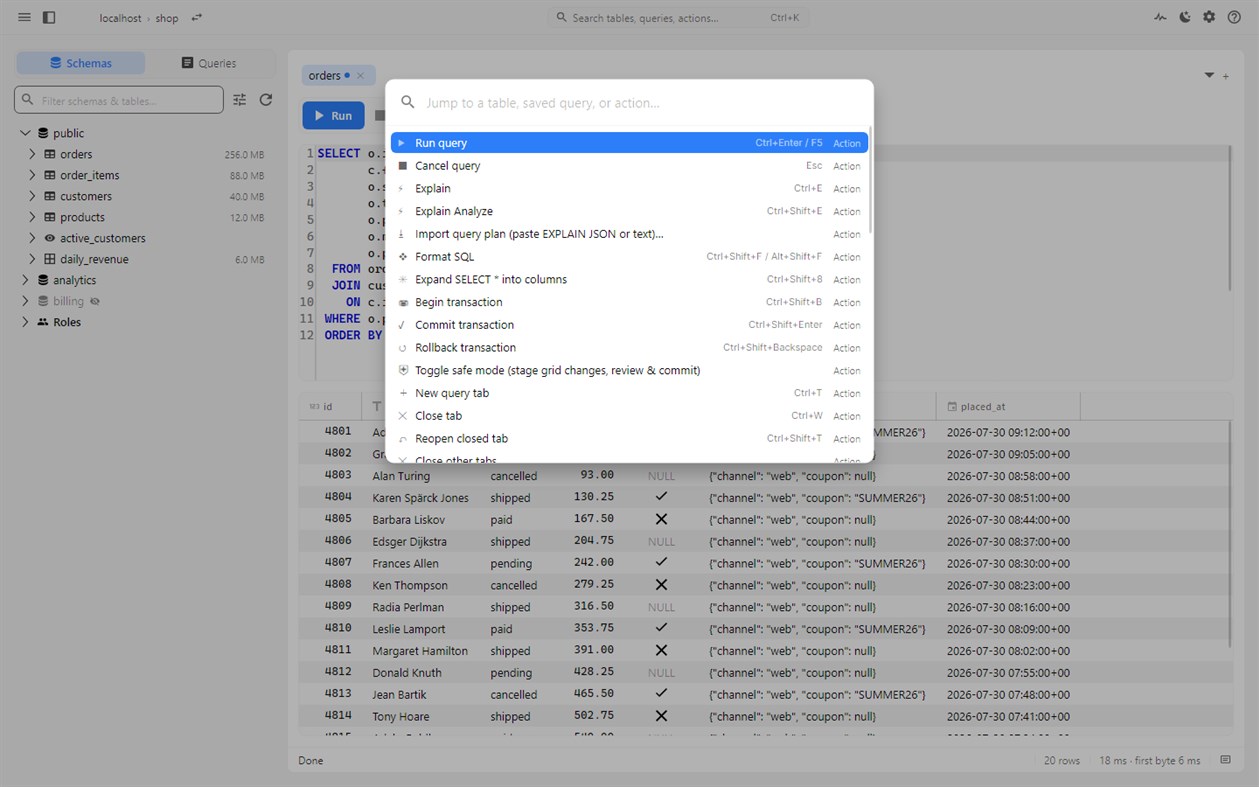Select Expand SELECT * into columns

[629, 280]
